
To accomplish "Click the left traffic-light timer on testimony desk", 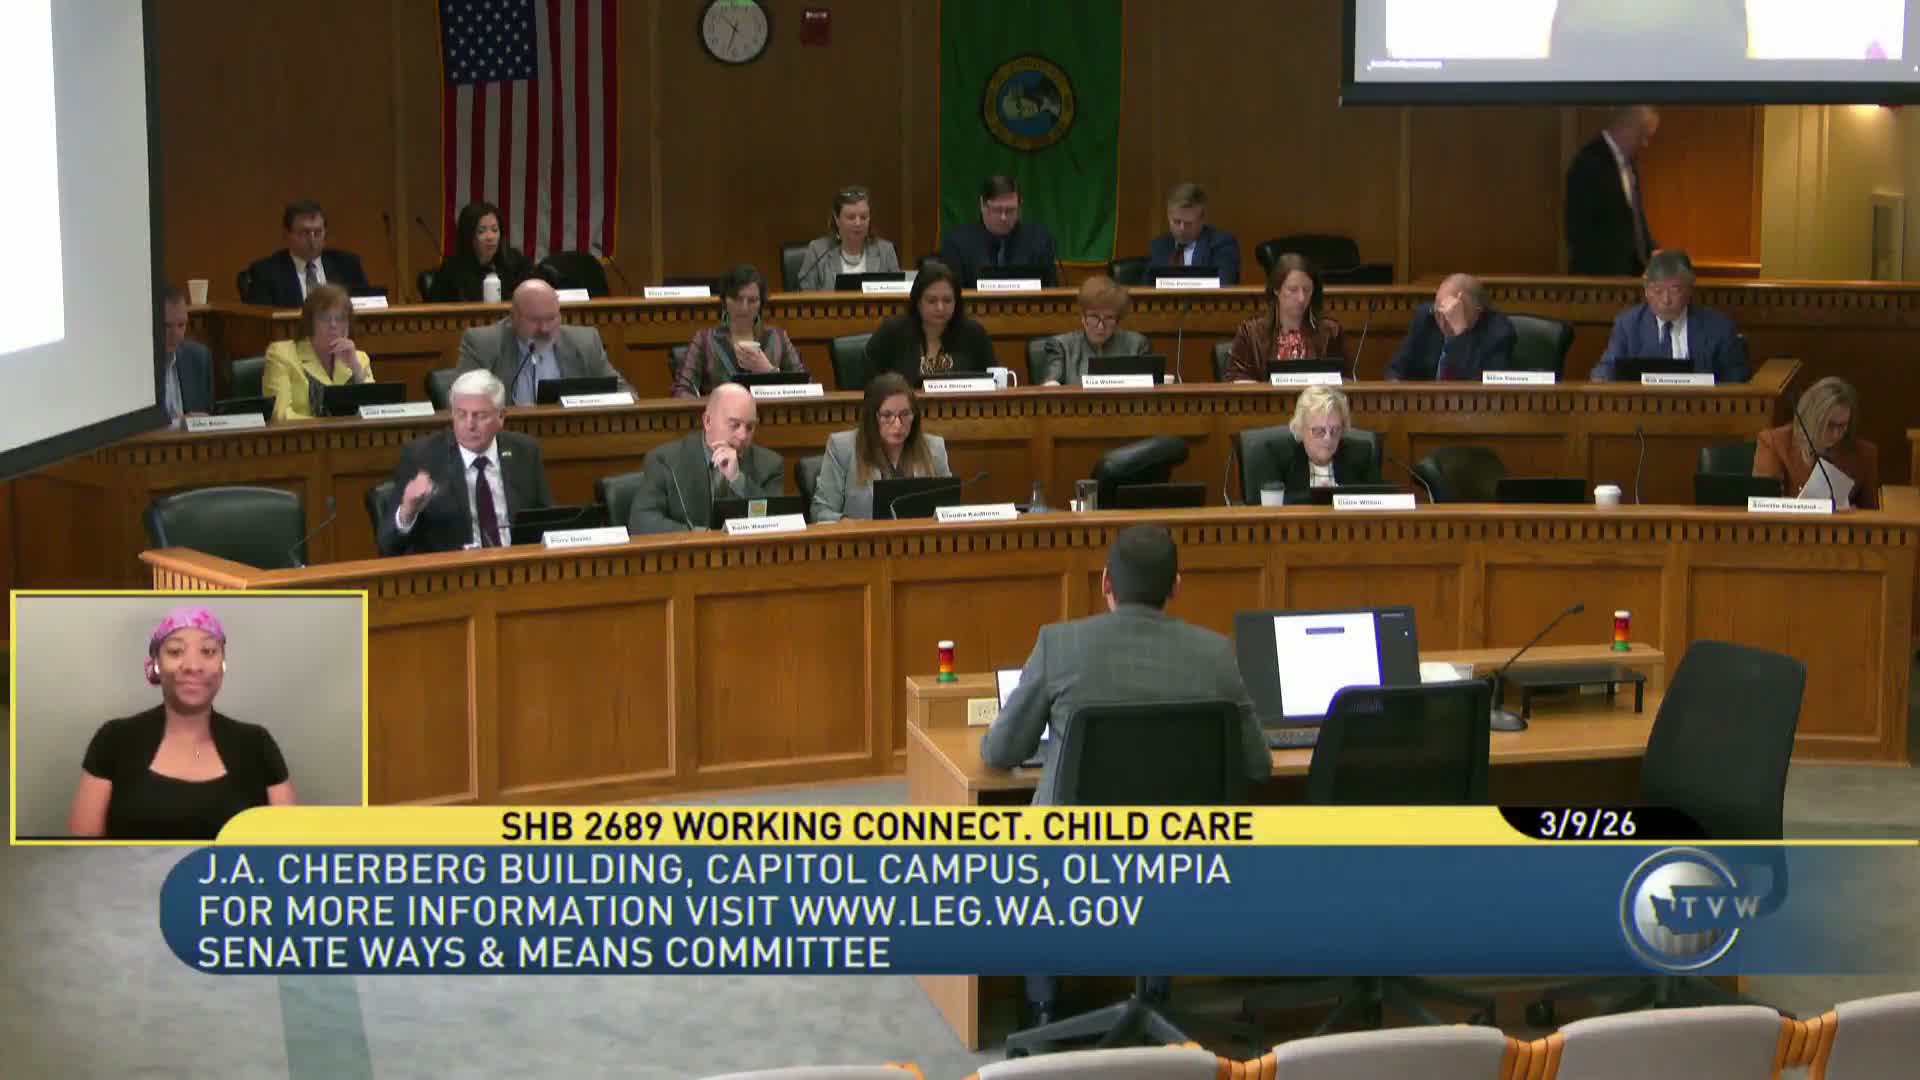I will click(946, 661).
